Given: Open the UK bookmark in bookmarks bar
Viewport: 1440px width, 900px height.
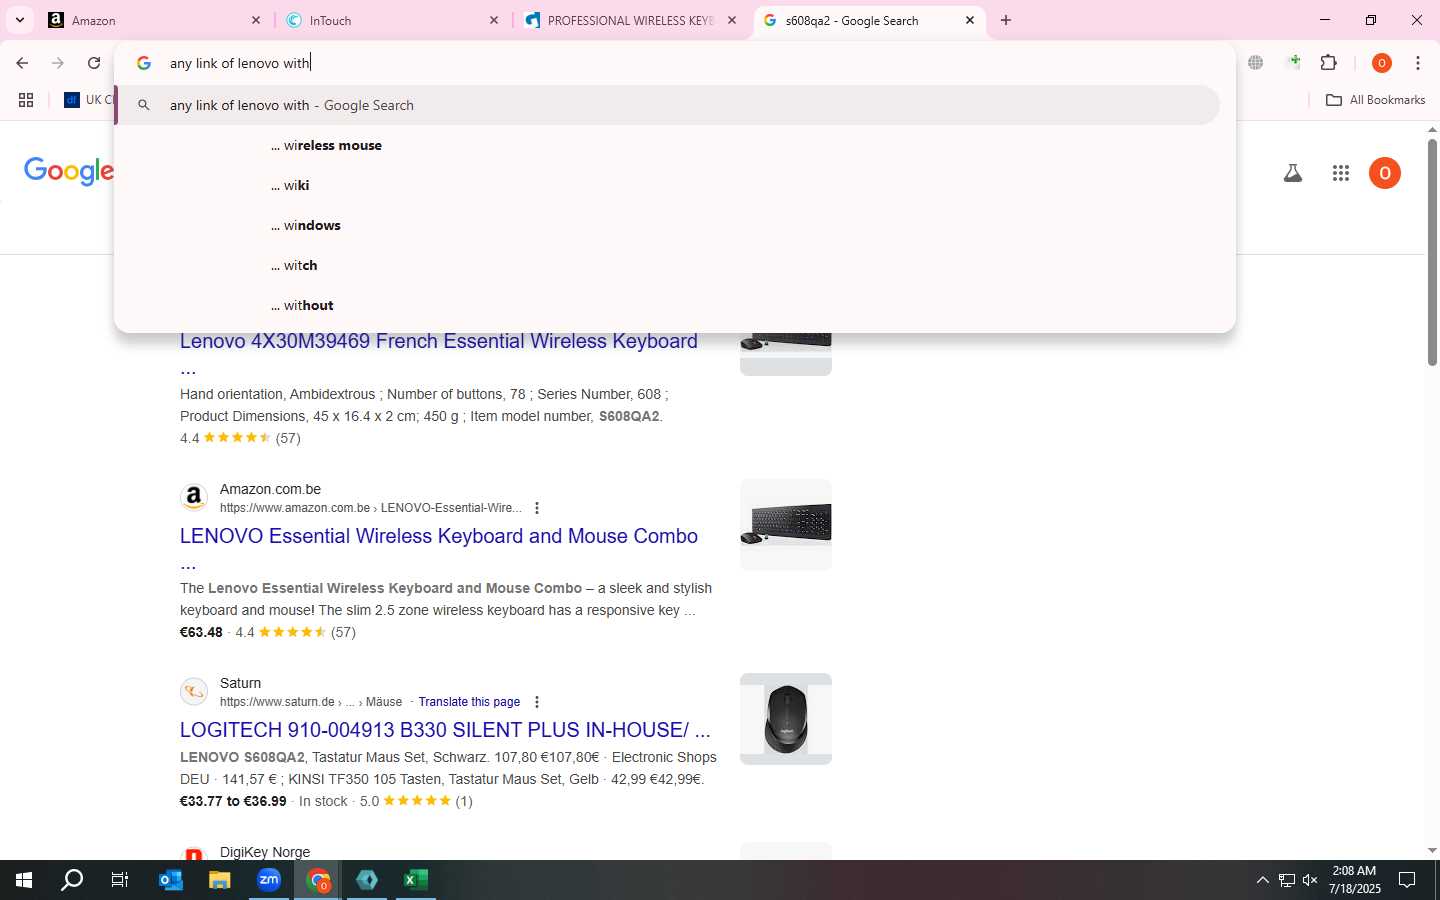Looking at the screenshot, I should [88, 100].
